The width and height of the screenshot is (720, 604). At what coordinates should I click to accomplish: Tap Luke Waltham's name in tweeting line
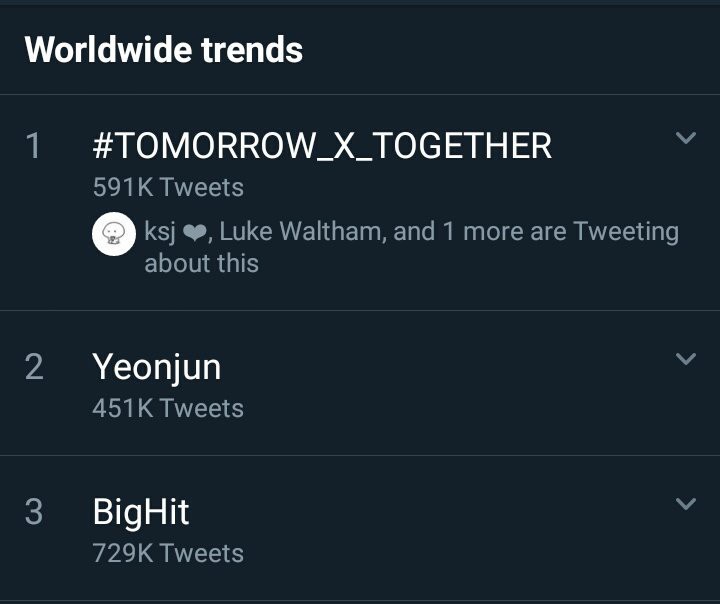click(x=300, y=231)
